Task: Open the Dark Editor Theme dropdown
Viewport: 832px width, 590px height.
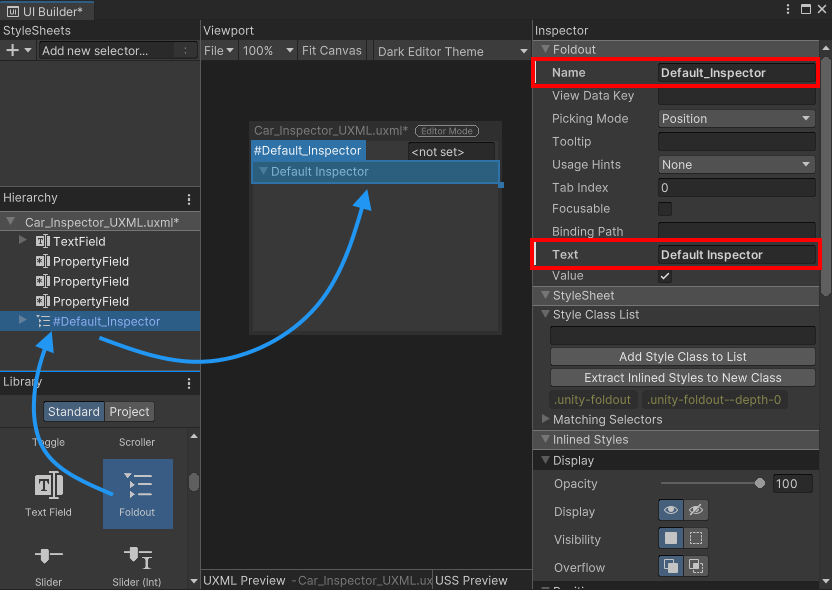Action: [450, 50]
